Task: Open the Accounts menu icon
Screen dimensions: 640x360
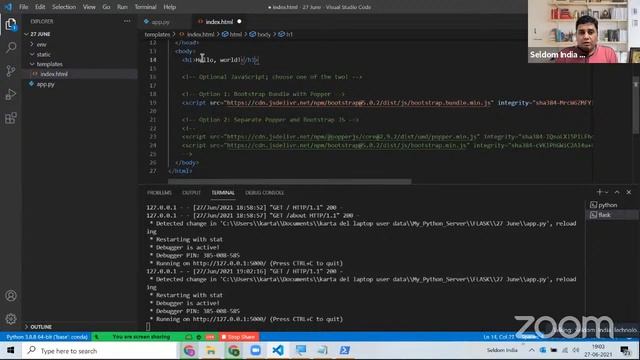Action: click(x=11, y=296)
